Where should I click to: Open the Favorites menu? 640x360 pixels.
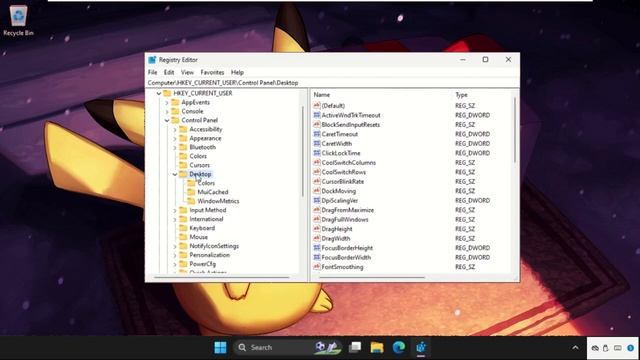(x=212, y=72)
